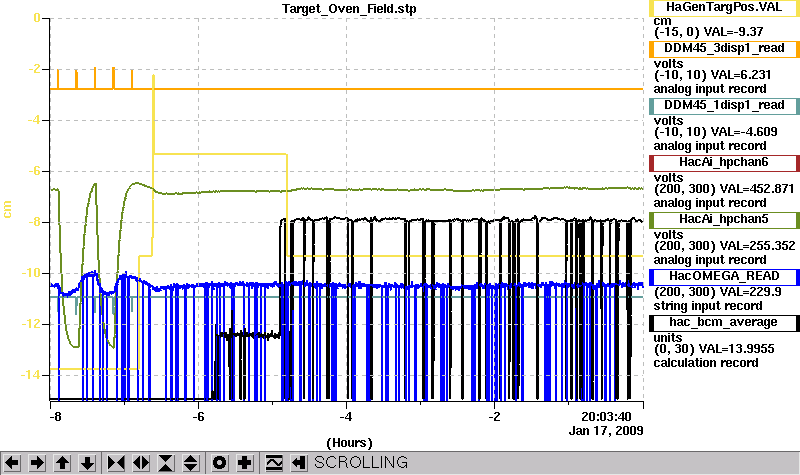
Task: Click the 0 tick at the y-axis top
Action: tap(37, 18)
